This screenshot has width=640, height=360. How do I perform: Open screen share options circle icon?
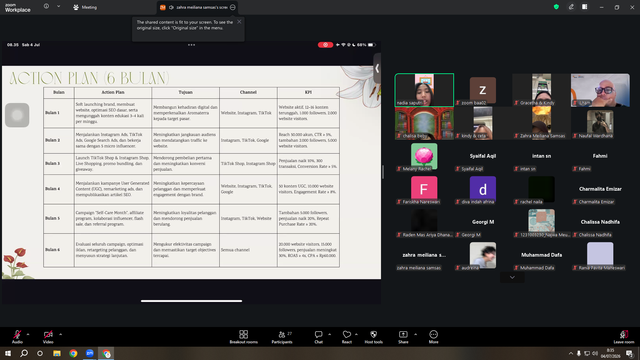click(x=233, y=7)
